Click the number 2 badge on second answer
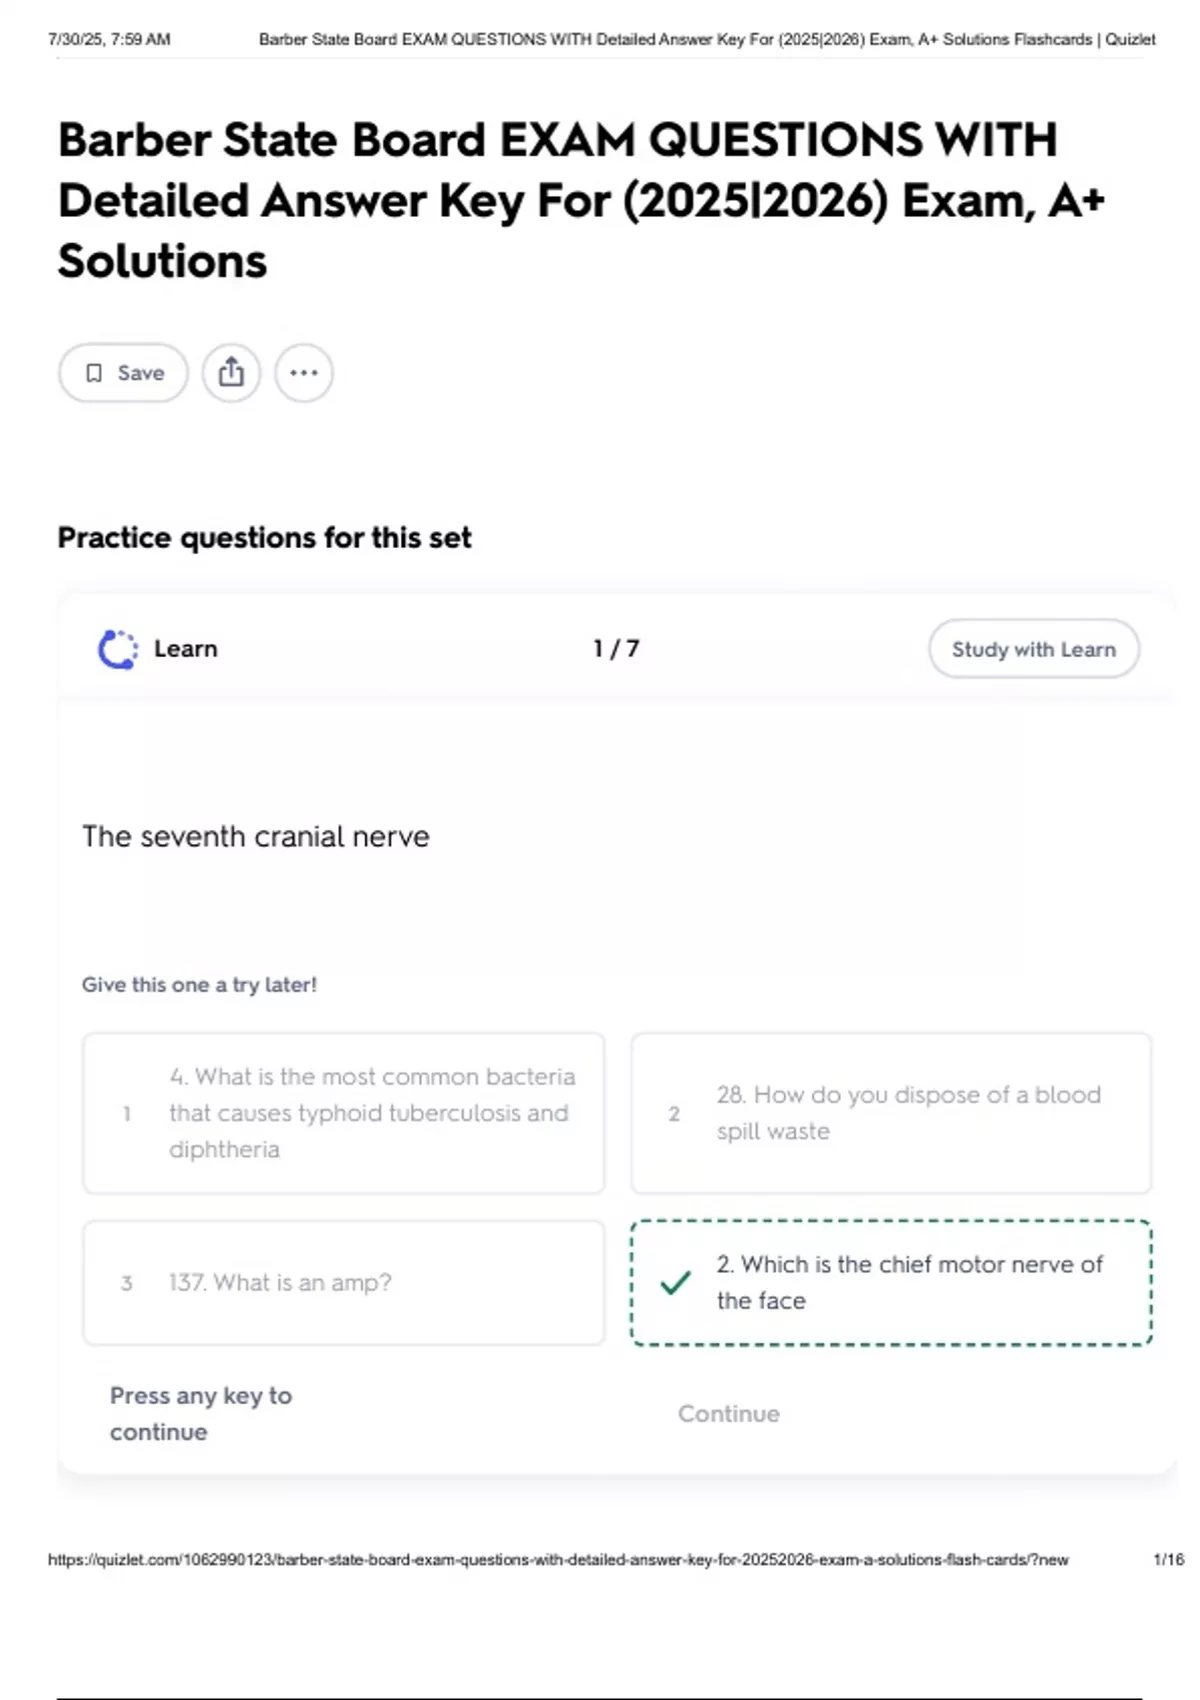 674,1113
